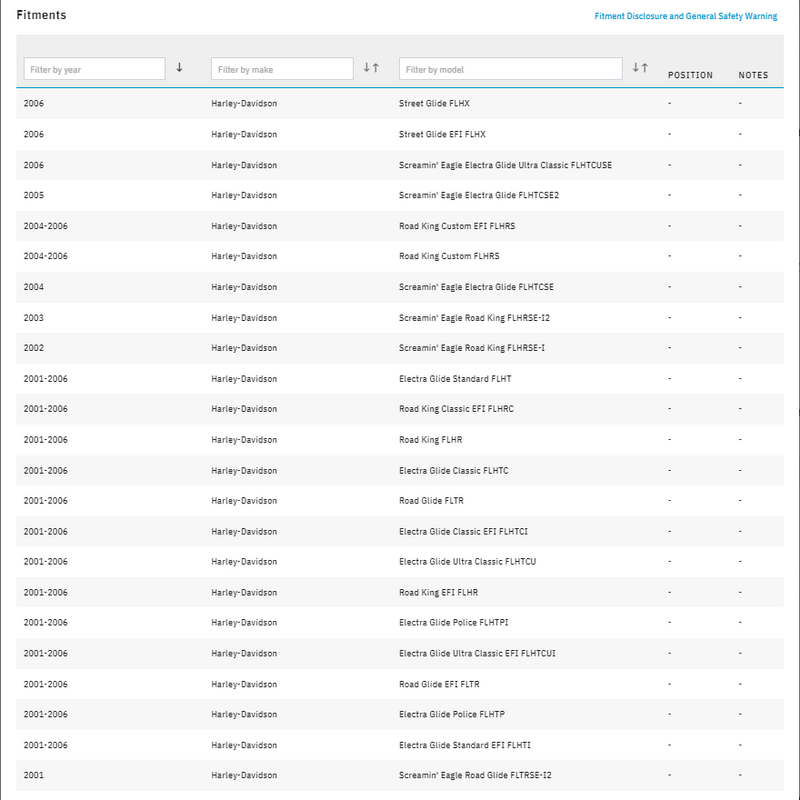Click the Fitments section heading
Screen dimensions: 800x800
[x=41, y=15]
